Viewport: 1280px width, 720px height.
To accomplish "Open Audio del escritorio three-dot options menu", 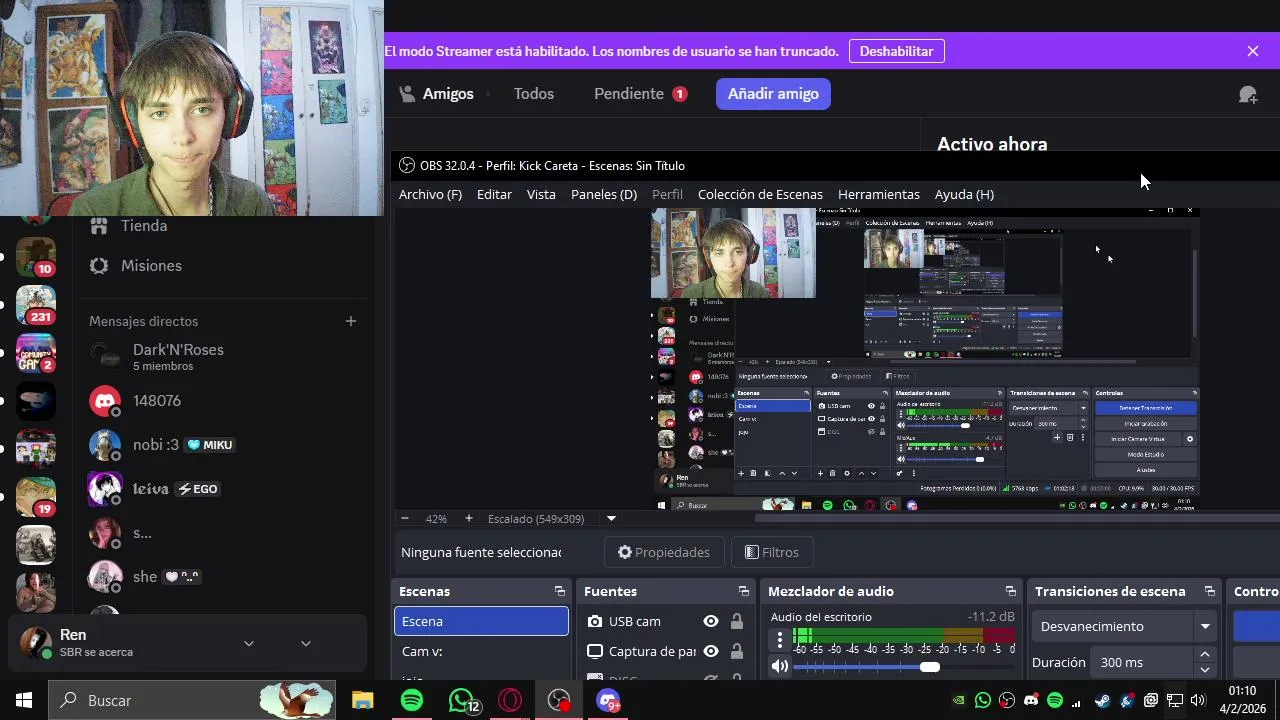I will pyautogui.click(x=780, y=640).
